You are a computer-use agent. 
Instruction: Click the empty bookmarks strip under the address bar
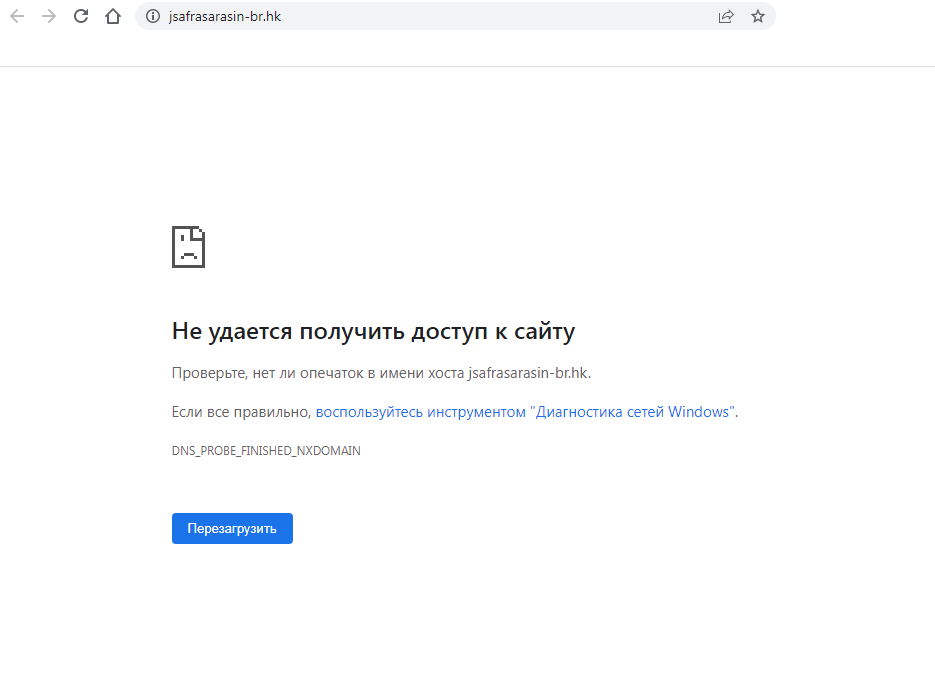(468, 49)
